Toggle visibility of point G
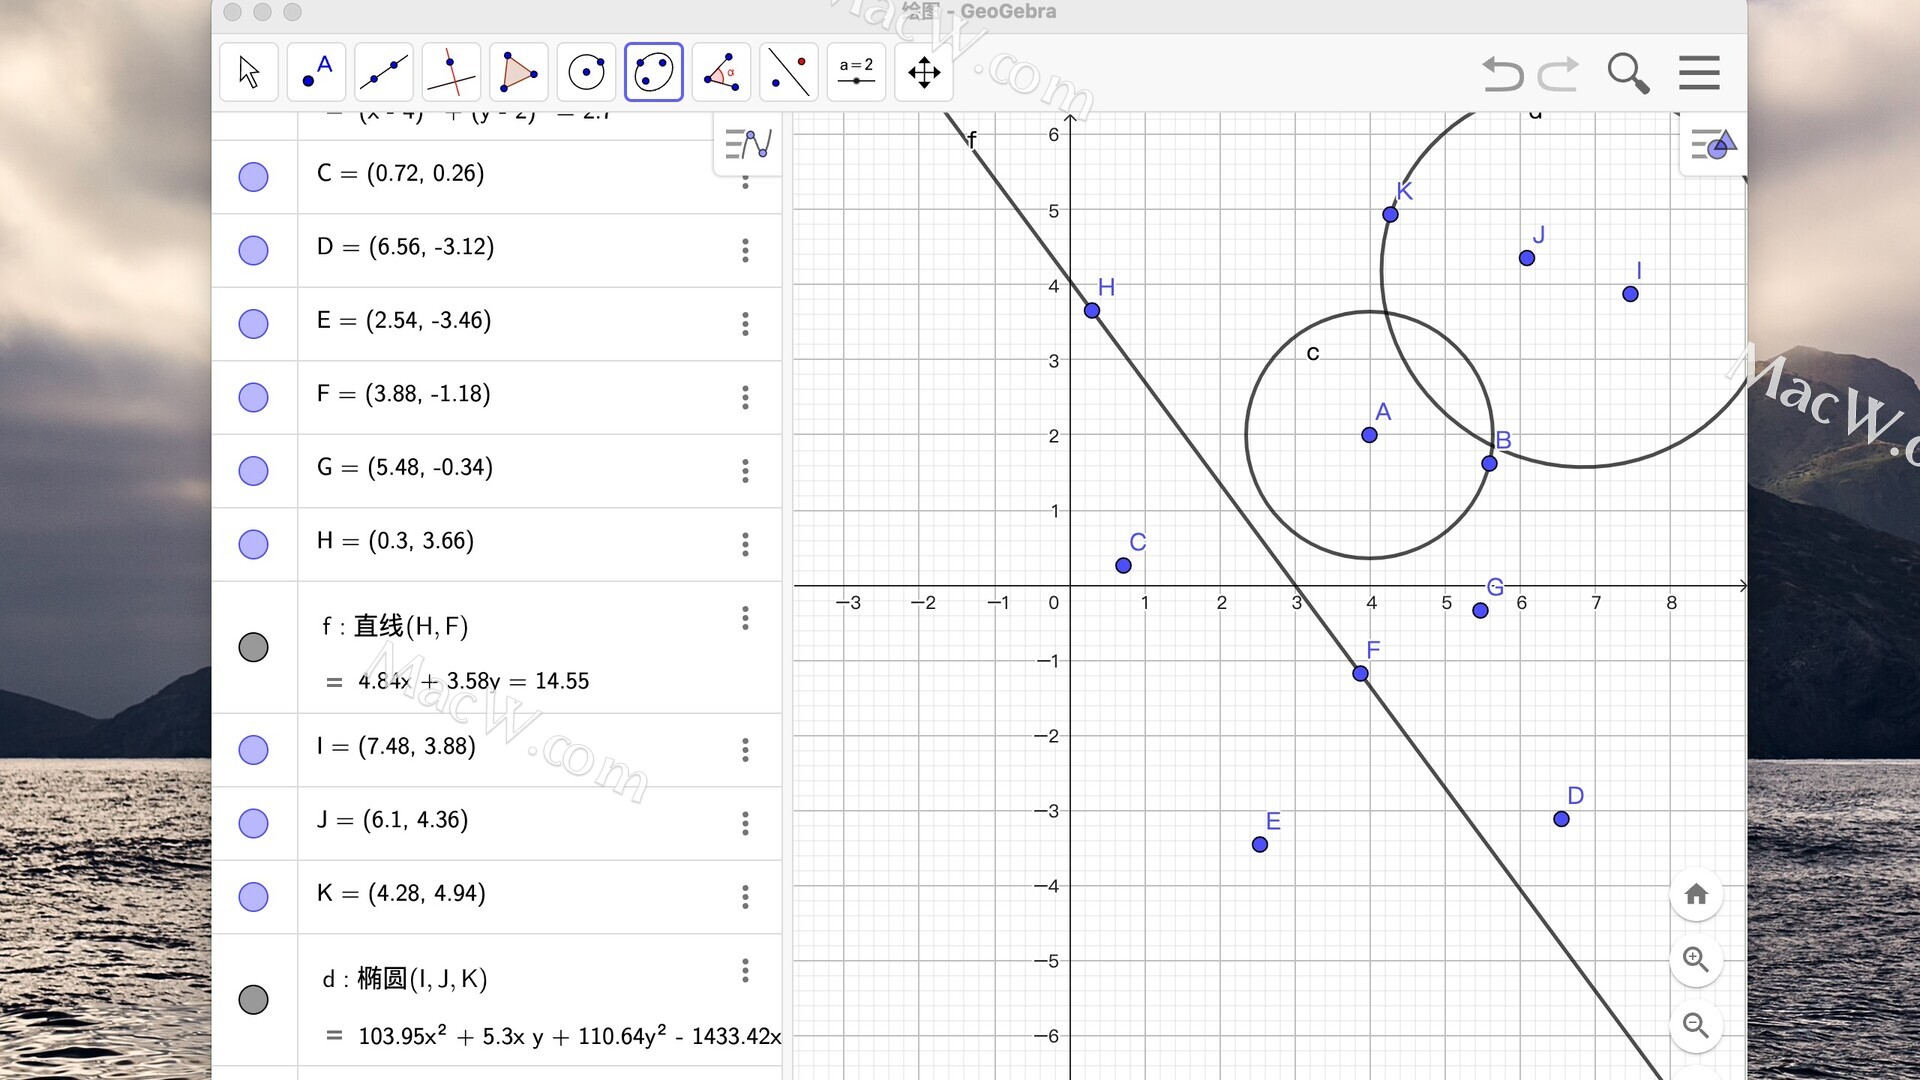This screenshot has height=1080, width=1920. (x=254, y=471)
